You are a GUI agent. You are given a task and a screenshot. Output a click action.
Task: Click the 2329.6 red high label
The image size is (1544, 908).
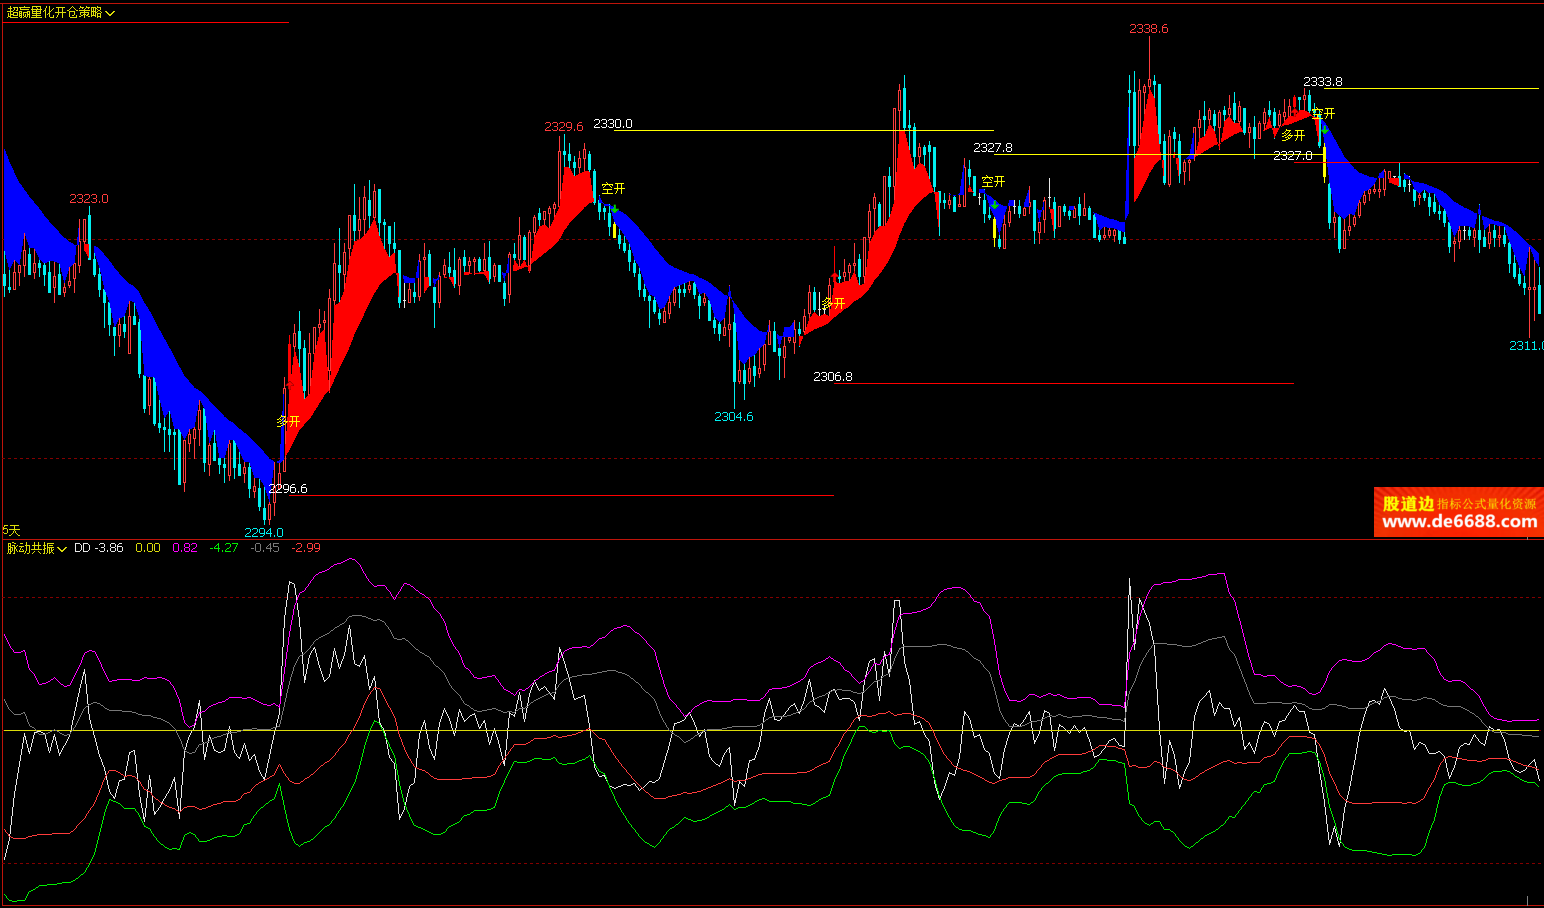point(563,127)
